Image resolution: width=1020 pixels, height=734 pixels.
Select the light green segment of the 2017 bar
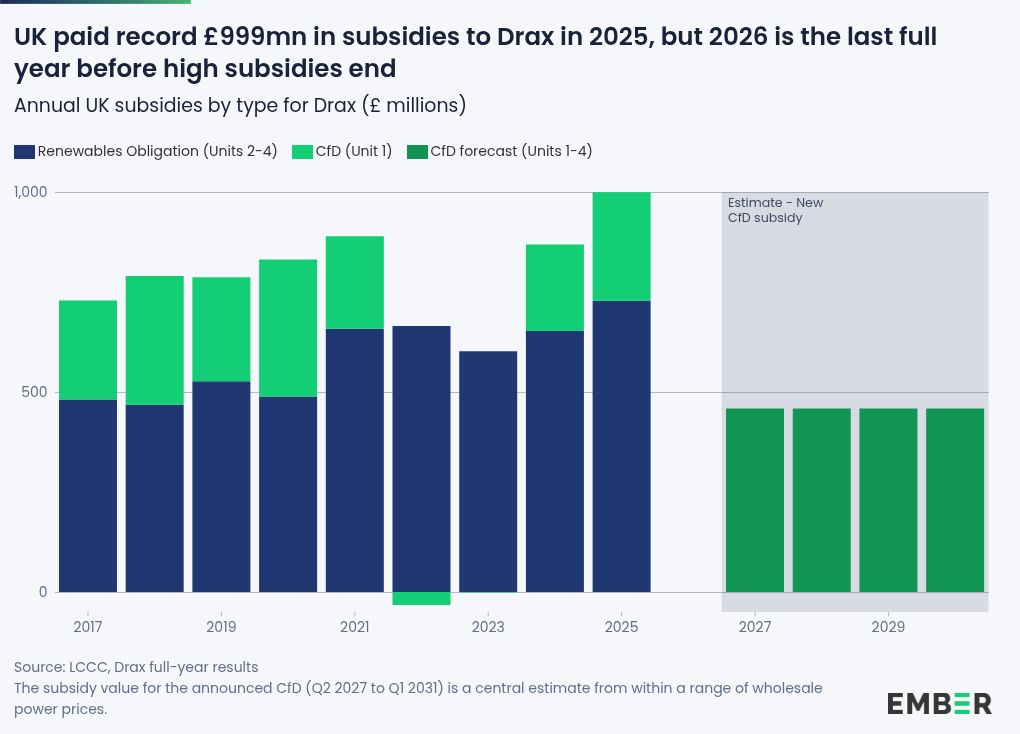pos(88,350)
